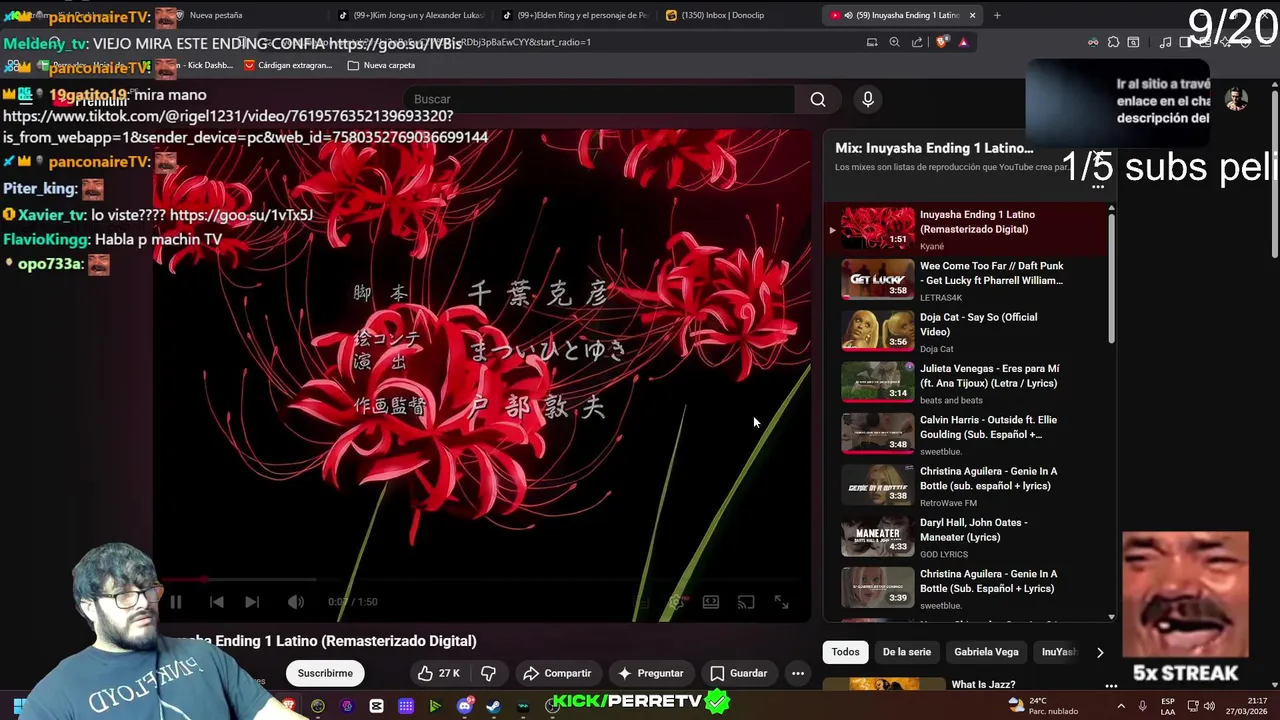This screenshot has width=1280, height=720.
Task: Open the music note playlist icon
Action: click(1165, 42)
